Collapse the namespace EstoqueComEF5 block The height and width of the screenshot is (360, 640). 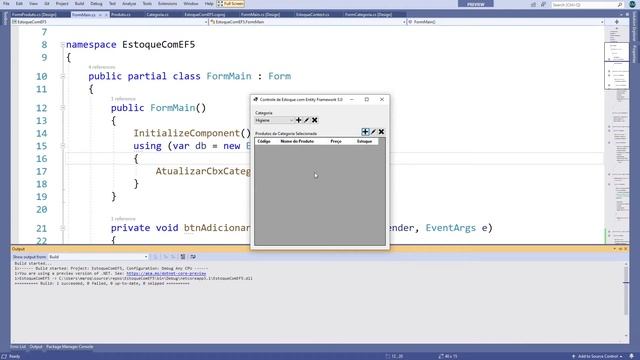[62, 44]
